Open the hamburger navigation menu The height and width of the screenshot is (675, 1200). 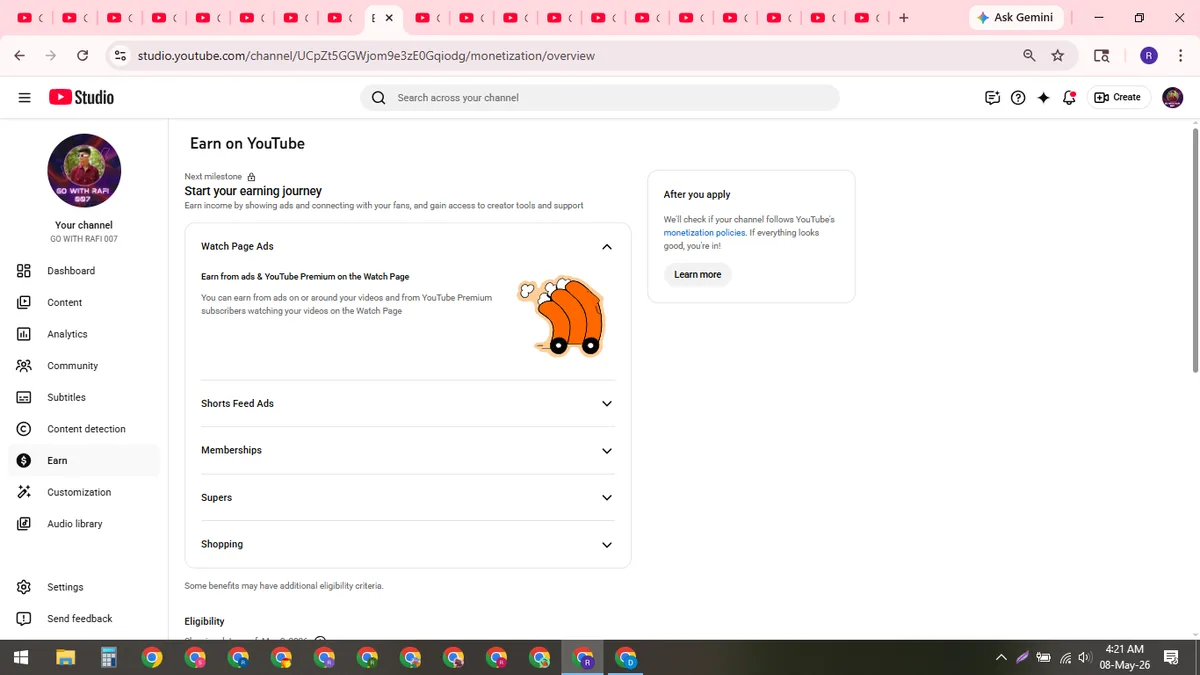[24, 97]
